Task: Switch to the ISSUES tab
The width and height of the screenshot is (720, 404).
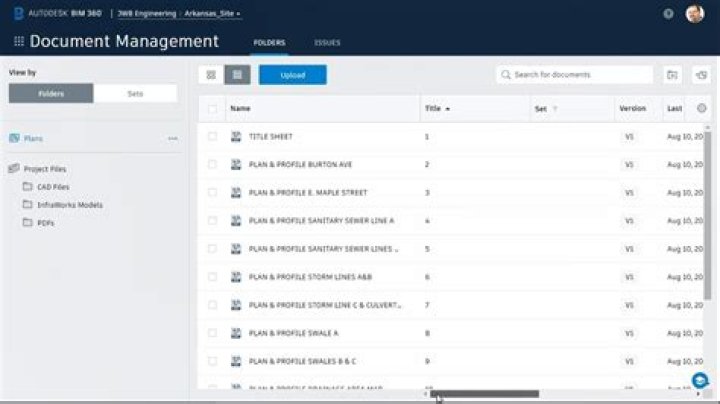Action: coord(327,43)
